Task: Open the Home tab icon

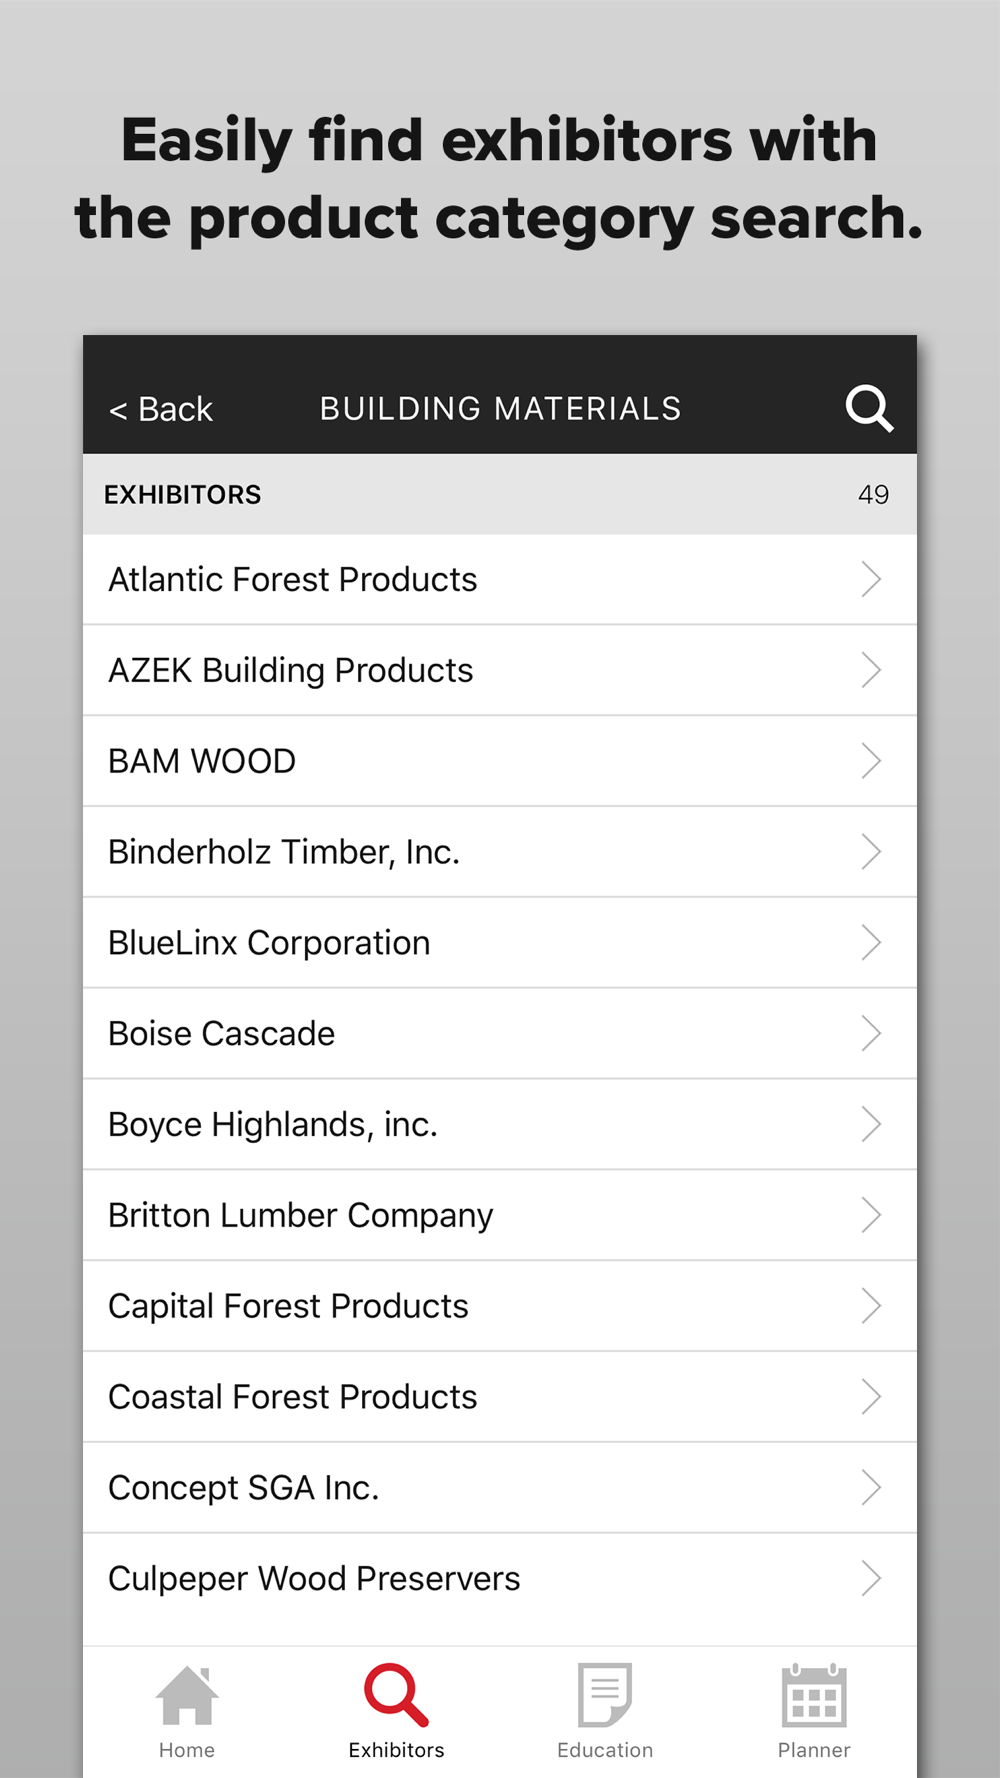Action: tap(187, 1695)
